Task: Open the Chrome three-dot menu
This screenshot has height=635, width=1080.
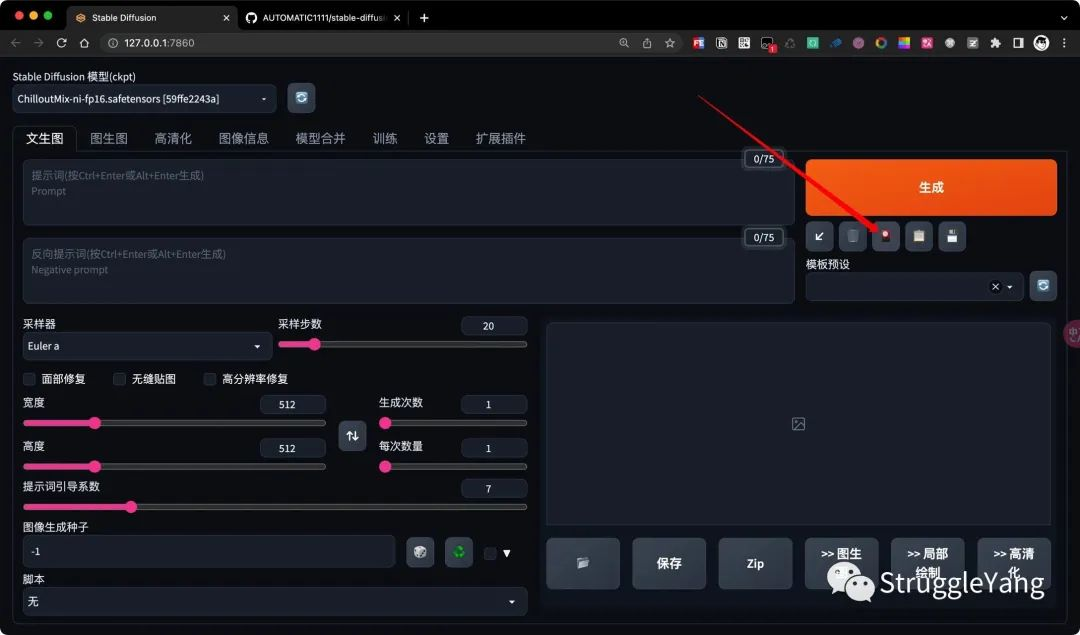Action: tap(1064, 43)
